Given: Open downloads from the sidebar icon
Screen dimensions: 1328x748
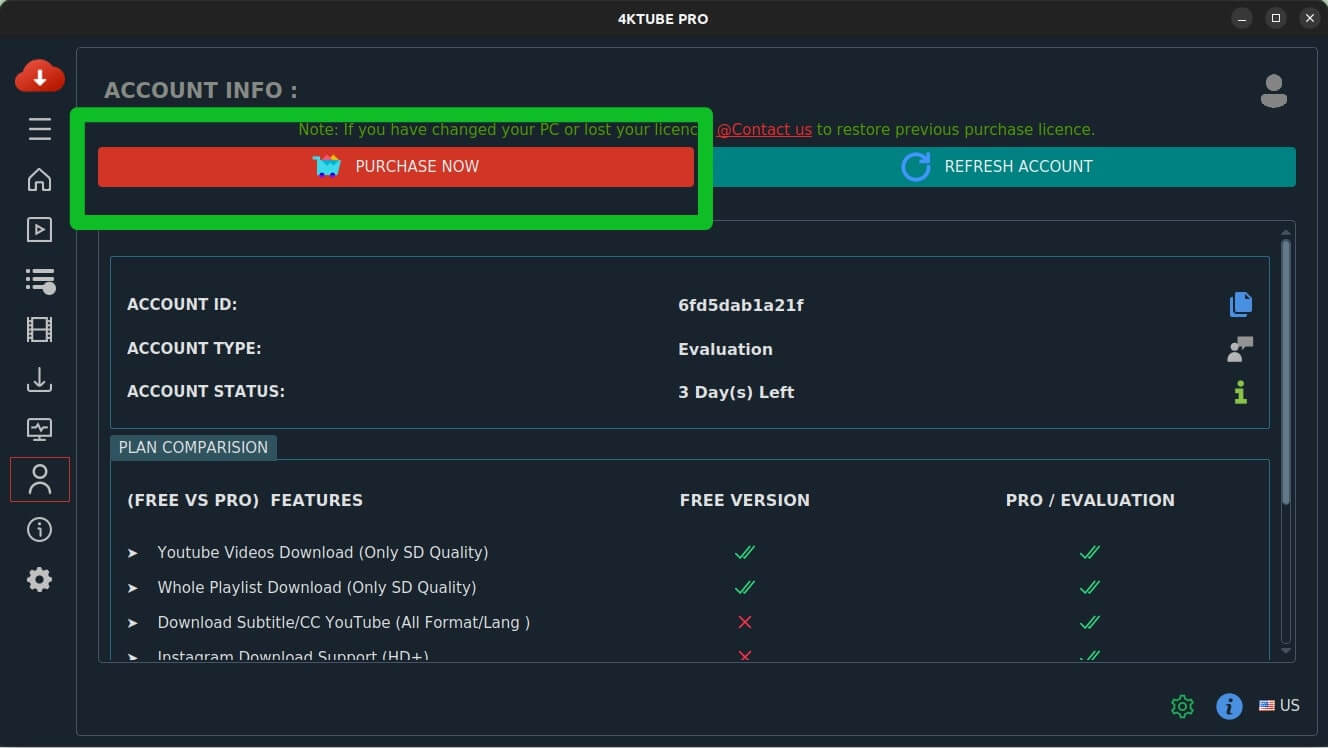Looking at the screenshot, I should tap(40, 380).
